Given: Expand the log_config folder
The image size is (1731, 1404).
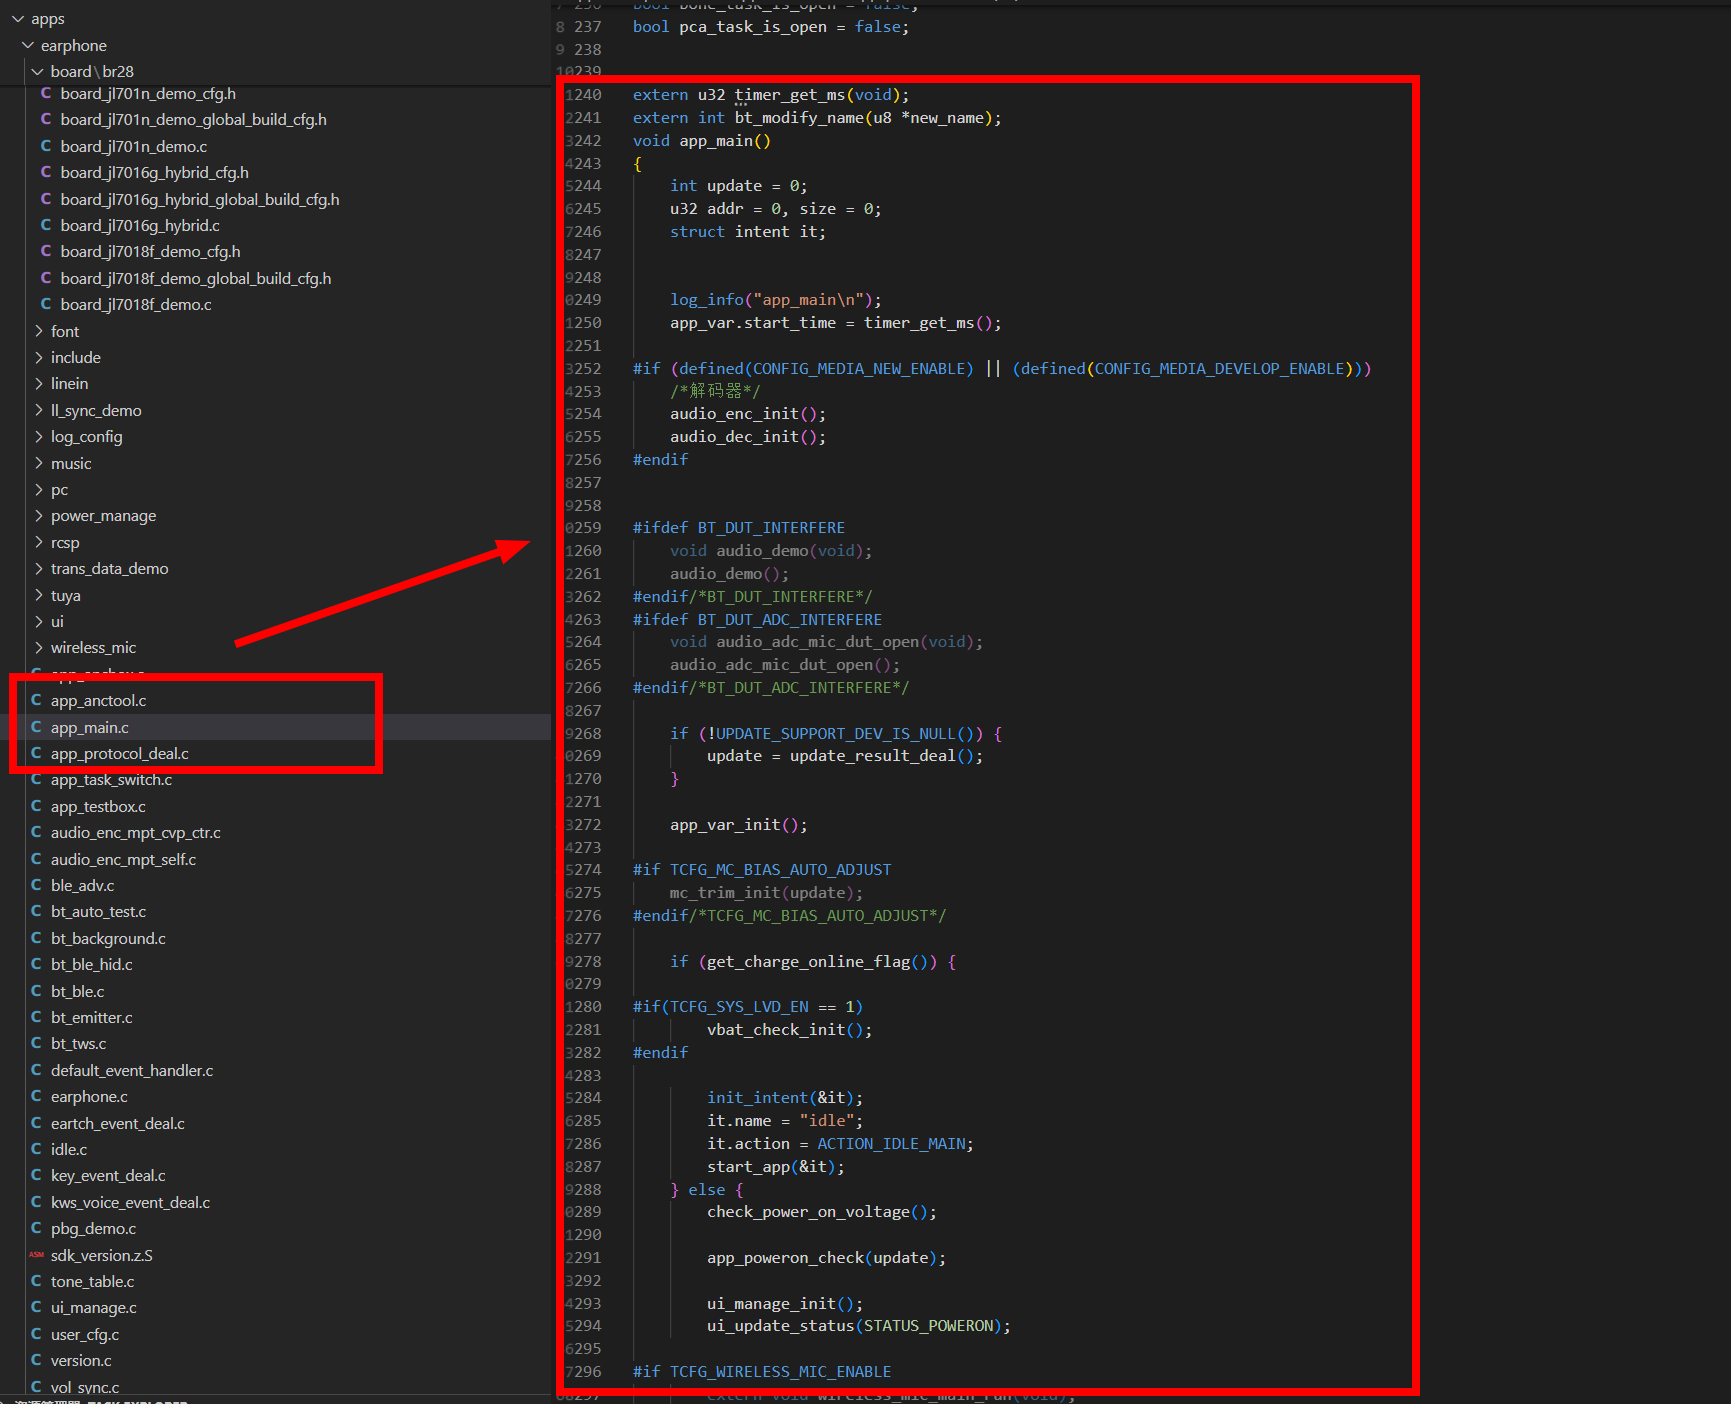Looking at the screenshot, I should coord(38,436).
